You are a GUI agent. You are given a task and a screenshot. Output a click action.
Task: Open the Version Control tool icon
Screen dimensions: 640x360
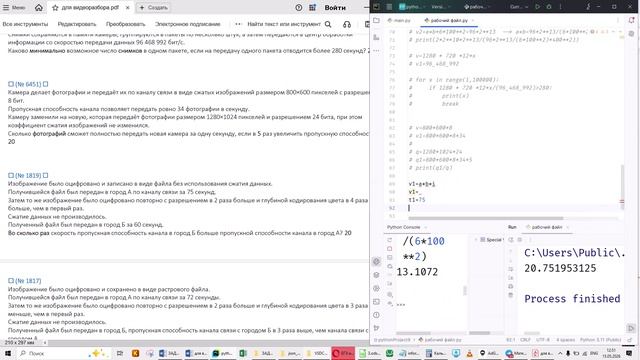coord(376,328)
